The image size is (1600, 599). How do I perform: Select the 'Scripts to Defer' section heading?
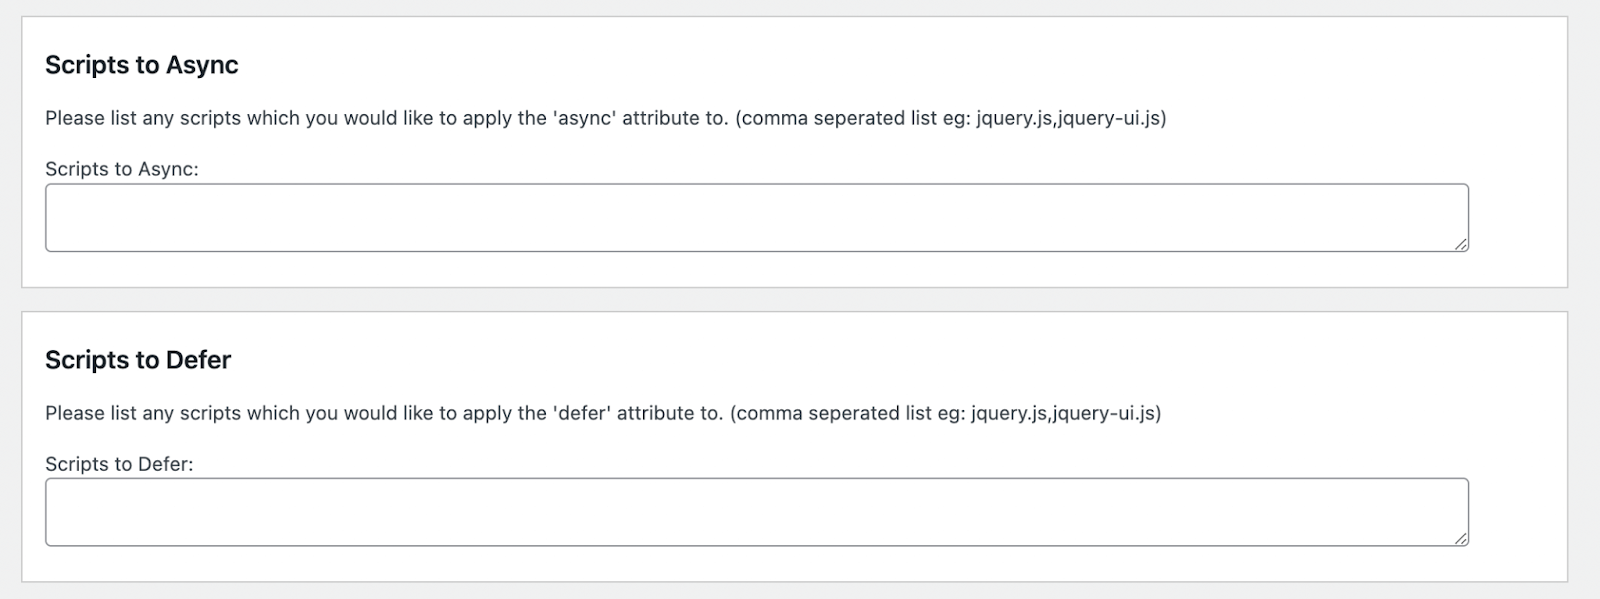139,359
